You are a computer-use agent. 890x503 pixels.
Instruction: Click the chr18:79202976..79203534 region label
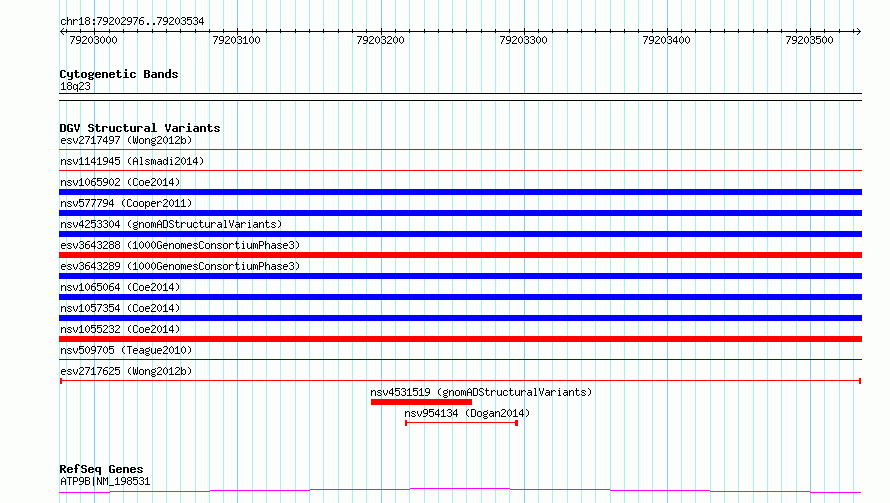click(132, 22)
